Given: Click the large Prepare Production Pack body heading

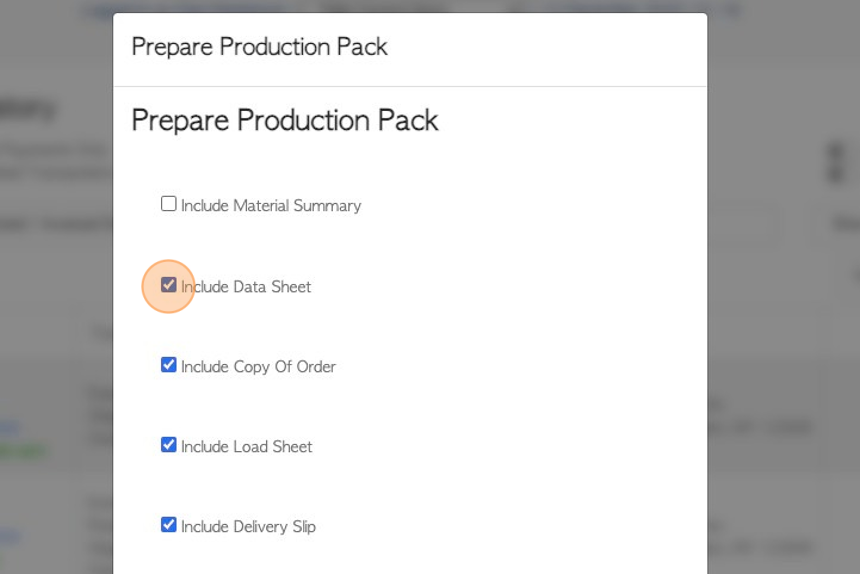Looking at the screenshot, I should 285,120.
